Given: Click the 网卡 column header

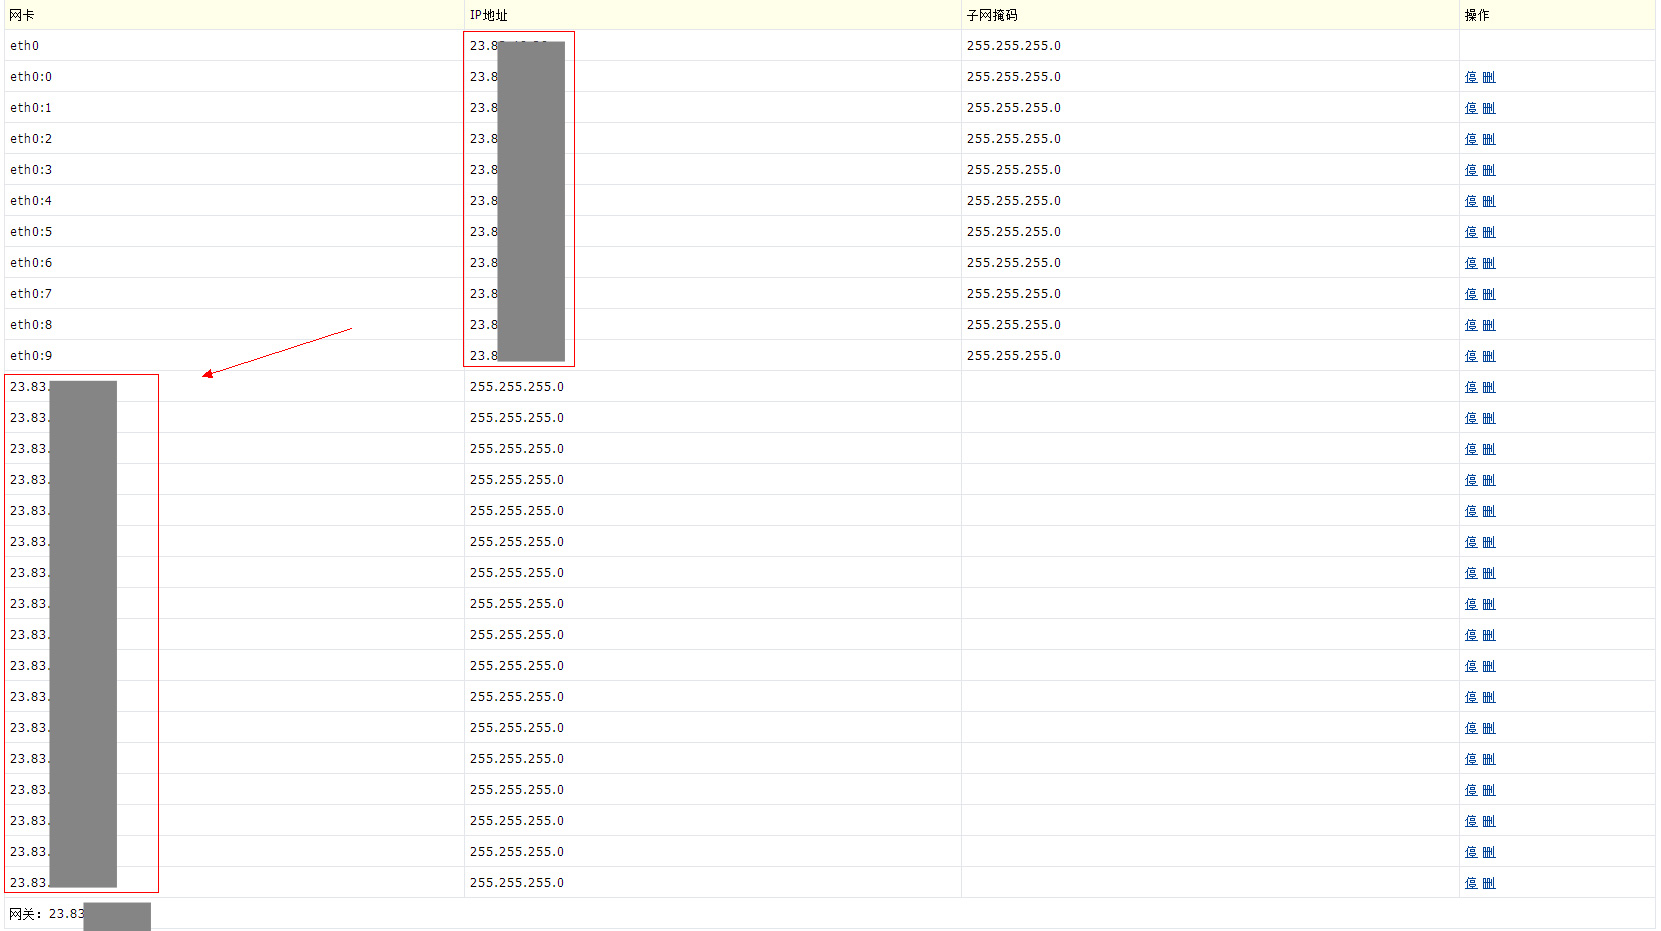Looking at the screenshot, I should pos(22,15).
